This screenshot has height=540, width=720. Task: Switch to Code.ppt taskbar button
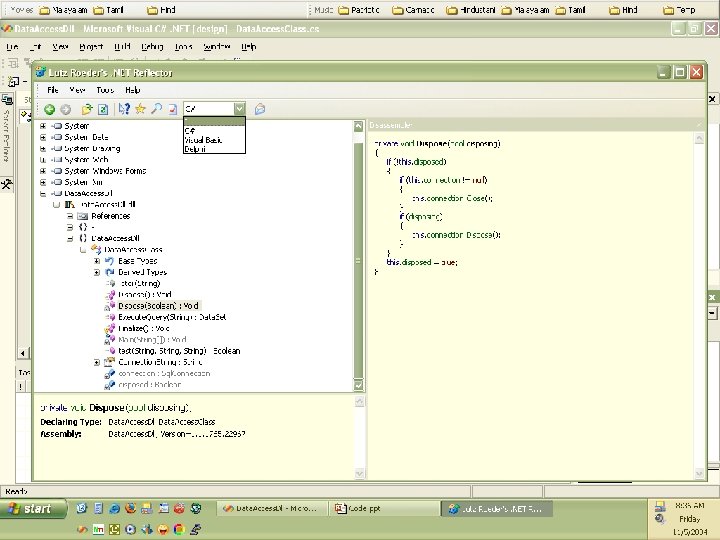coord(365,509)
